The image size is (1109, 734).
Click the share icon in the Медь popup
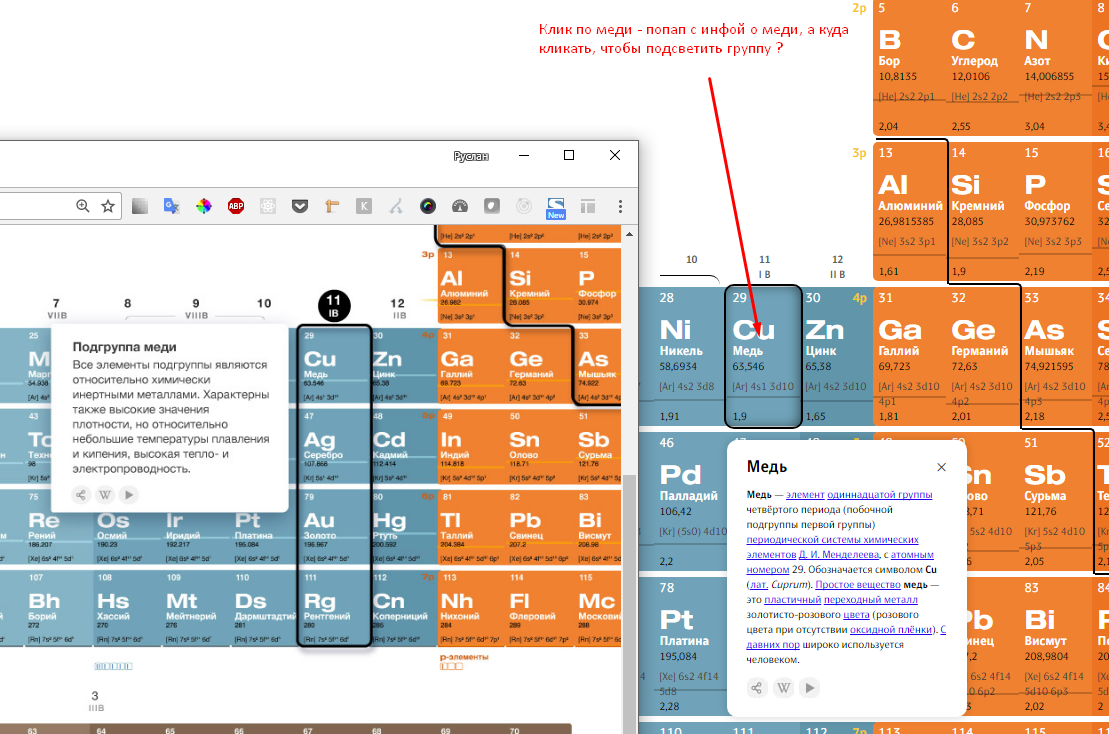757,688
